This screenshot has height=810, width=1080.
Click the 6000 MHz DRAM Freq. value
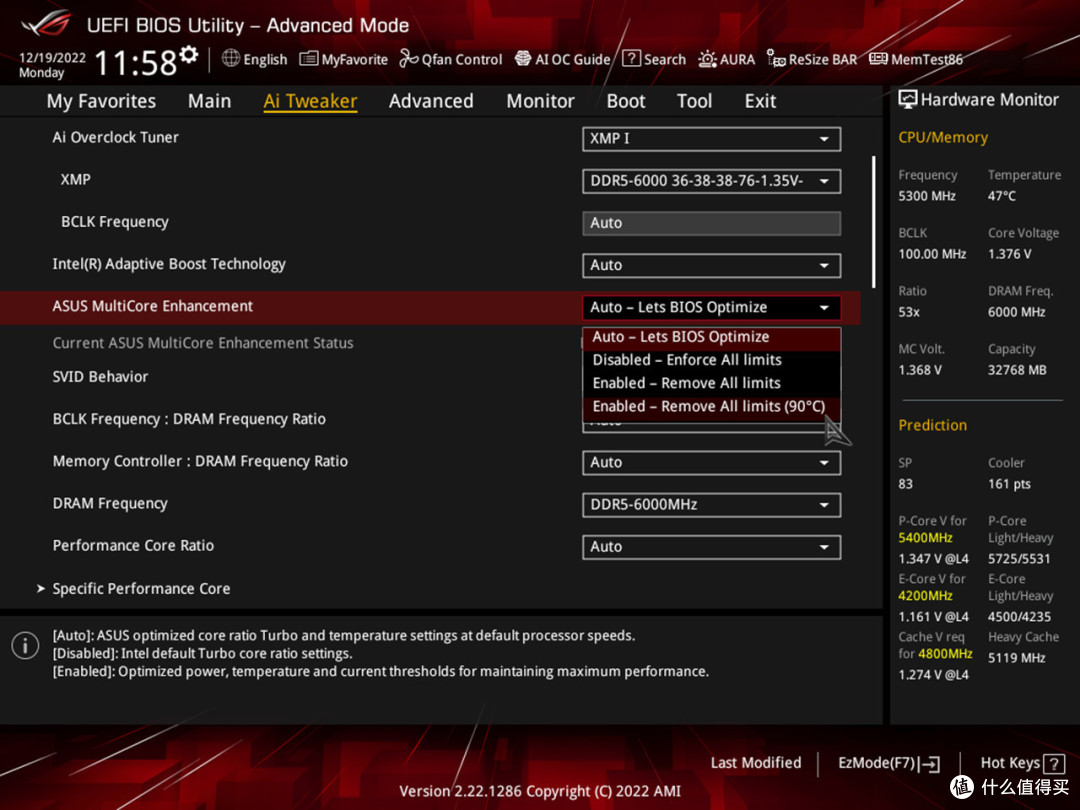1017,313
